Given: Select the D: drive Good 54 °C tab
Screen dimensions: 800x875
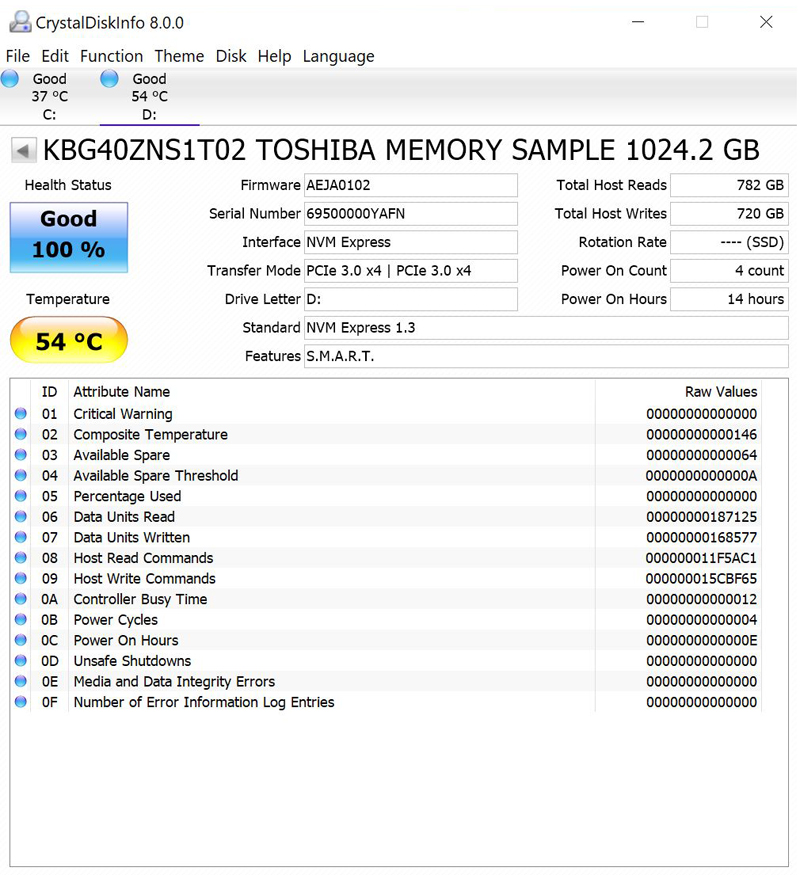Looking at the screenshot, I should tap(150, 97).
